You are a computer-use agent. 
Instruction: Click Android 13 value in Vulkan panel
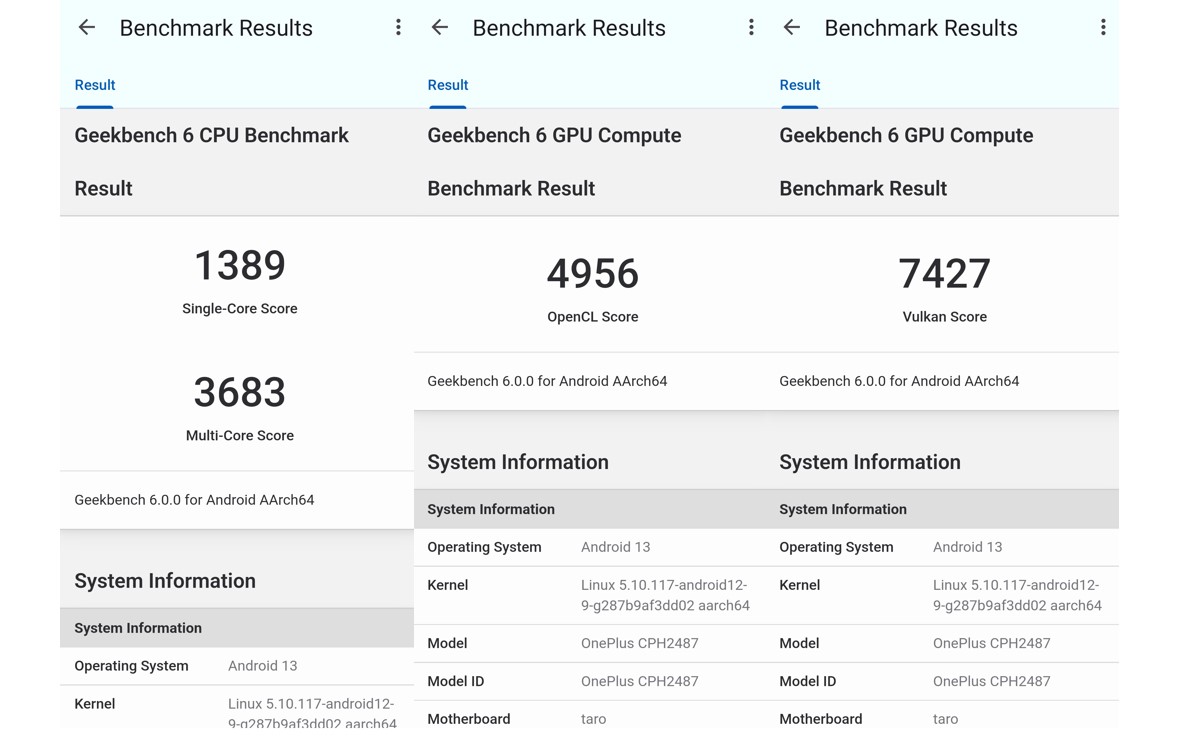967,547
